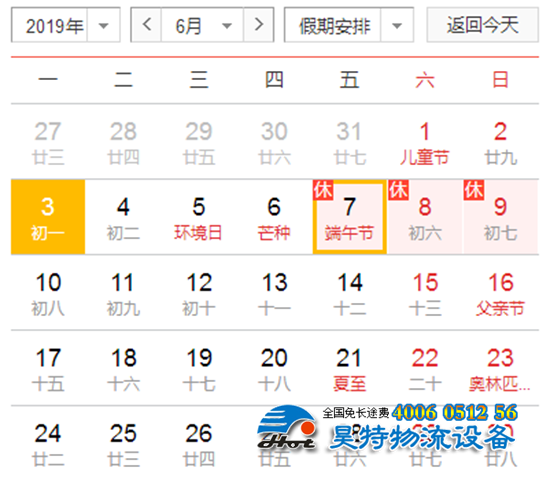Select June 24 date cell
Screen dimensions: 550x490
pyautogui.click(x=48, y=444)
